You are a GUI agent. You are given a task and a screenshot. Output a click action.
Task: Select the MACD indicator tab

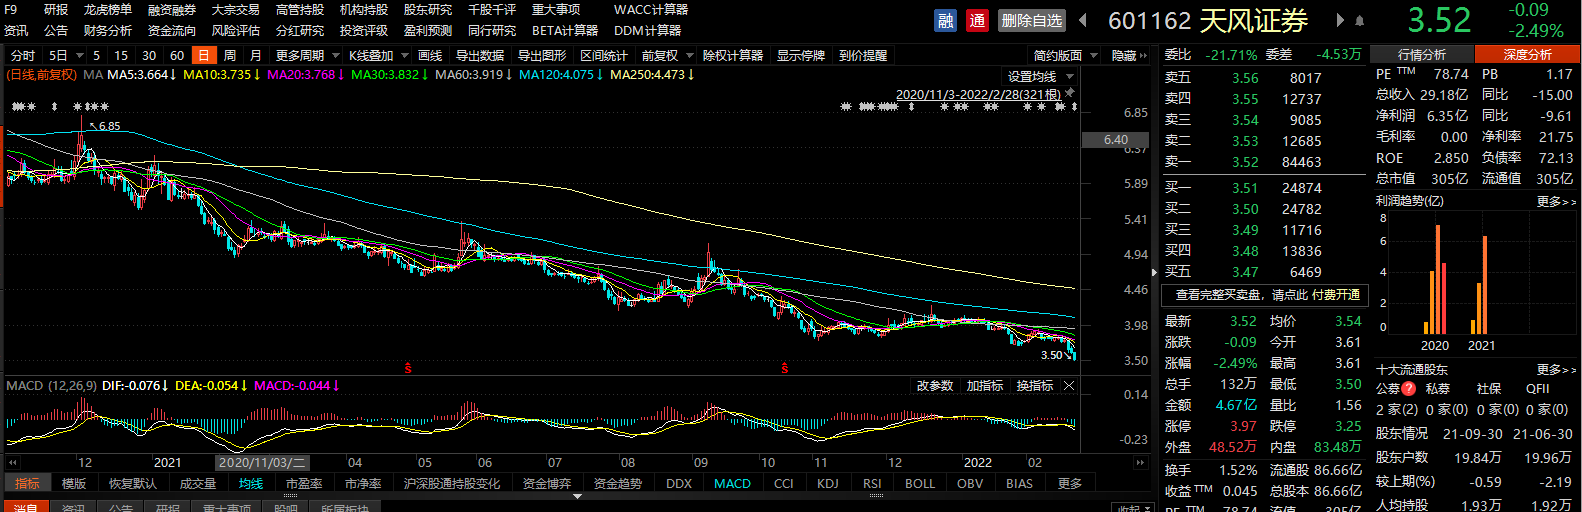click(732, 484)
